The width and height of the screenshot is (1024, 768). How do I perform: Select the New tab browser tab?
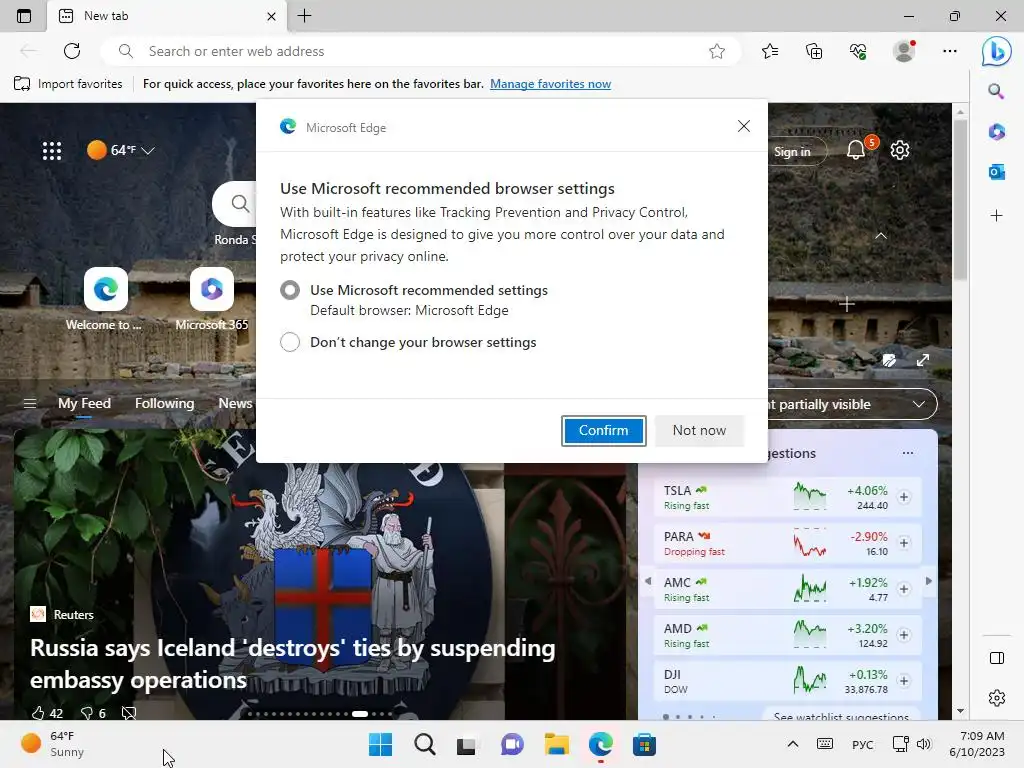[x=167, y=16]
